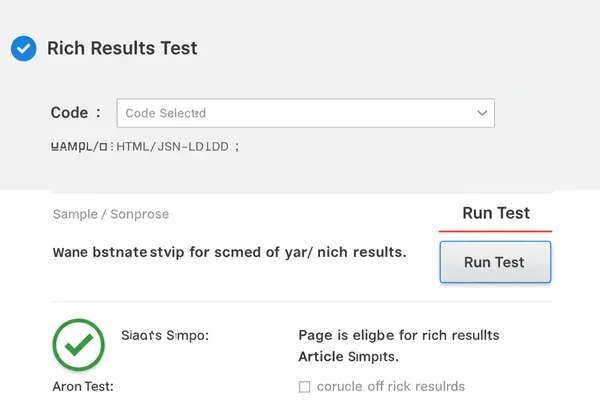Open the Code Selected dropdown
Screen dimensions: 600x420
pyautogui.click(x=305, y=113)
